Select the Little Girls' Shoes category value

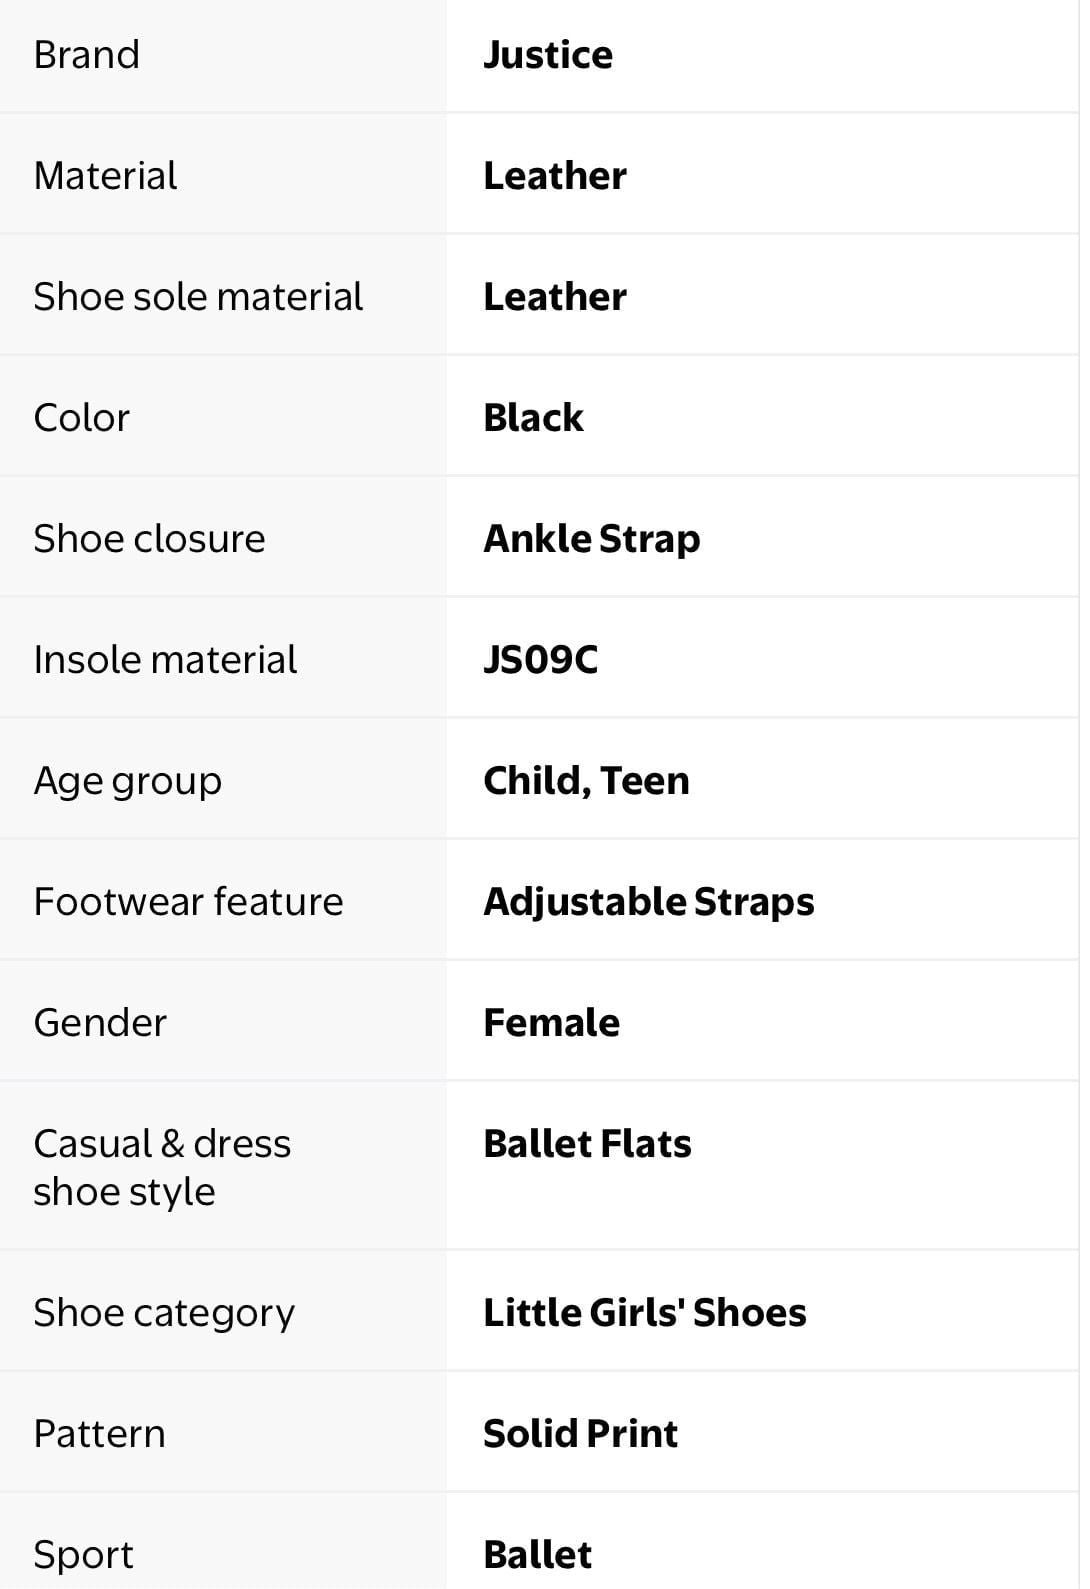pyautogui.click(x=645, y=1313)
